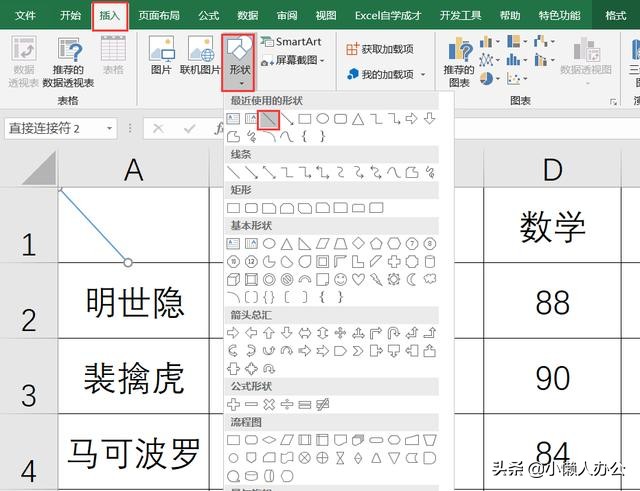Switch to the Page Layout (页面布局) tab
The height and width of the screenshot is (491, 640).
(x=159, y=16)
